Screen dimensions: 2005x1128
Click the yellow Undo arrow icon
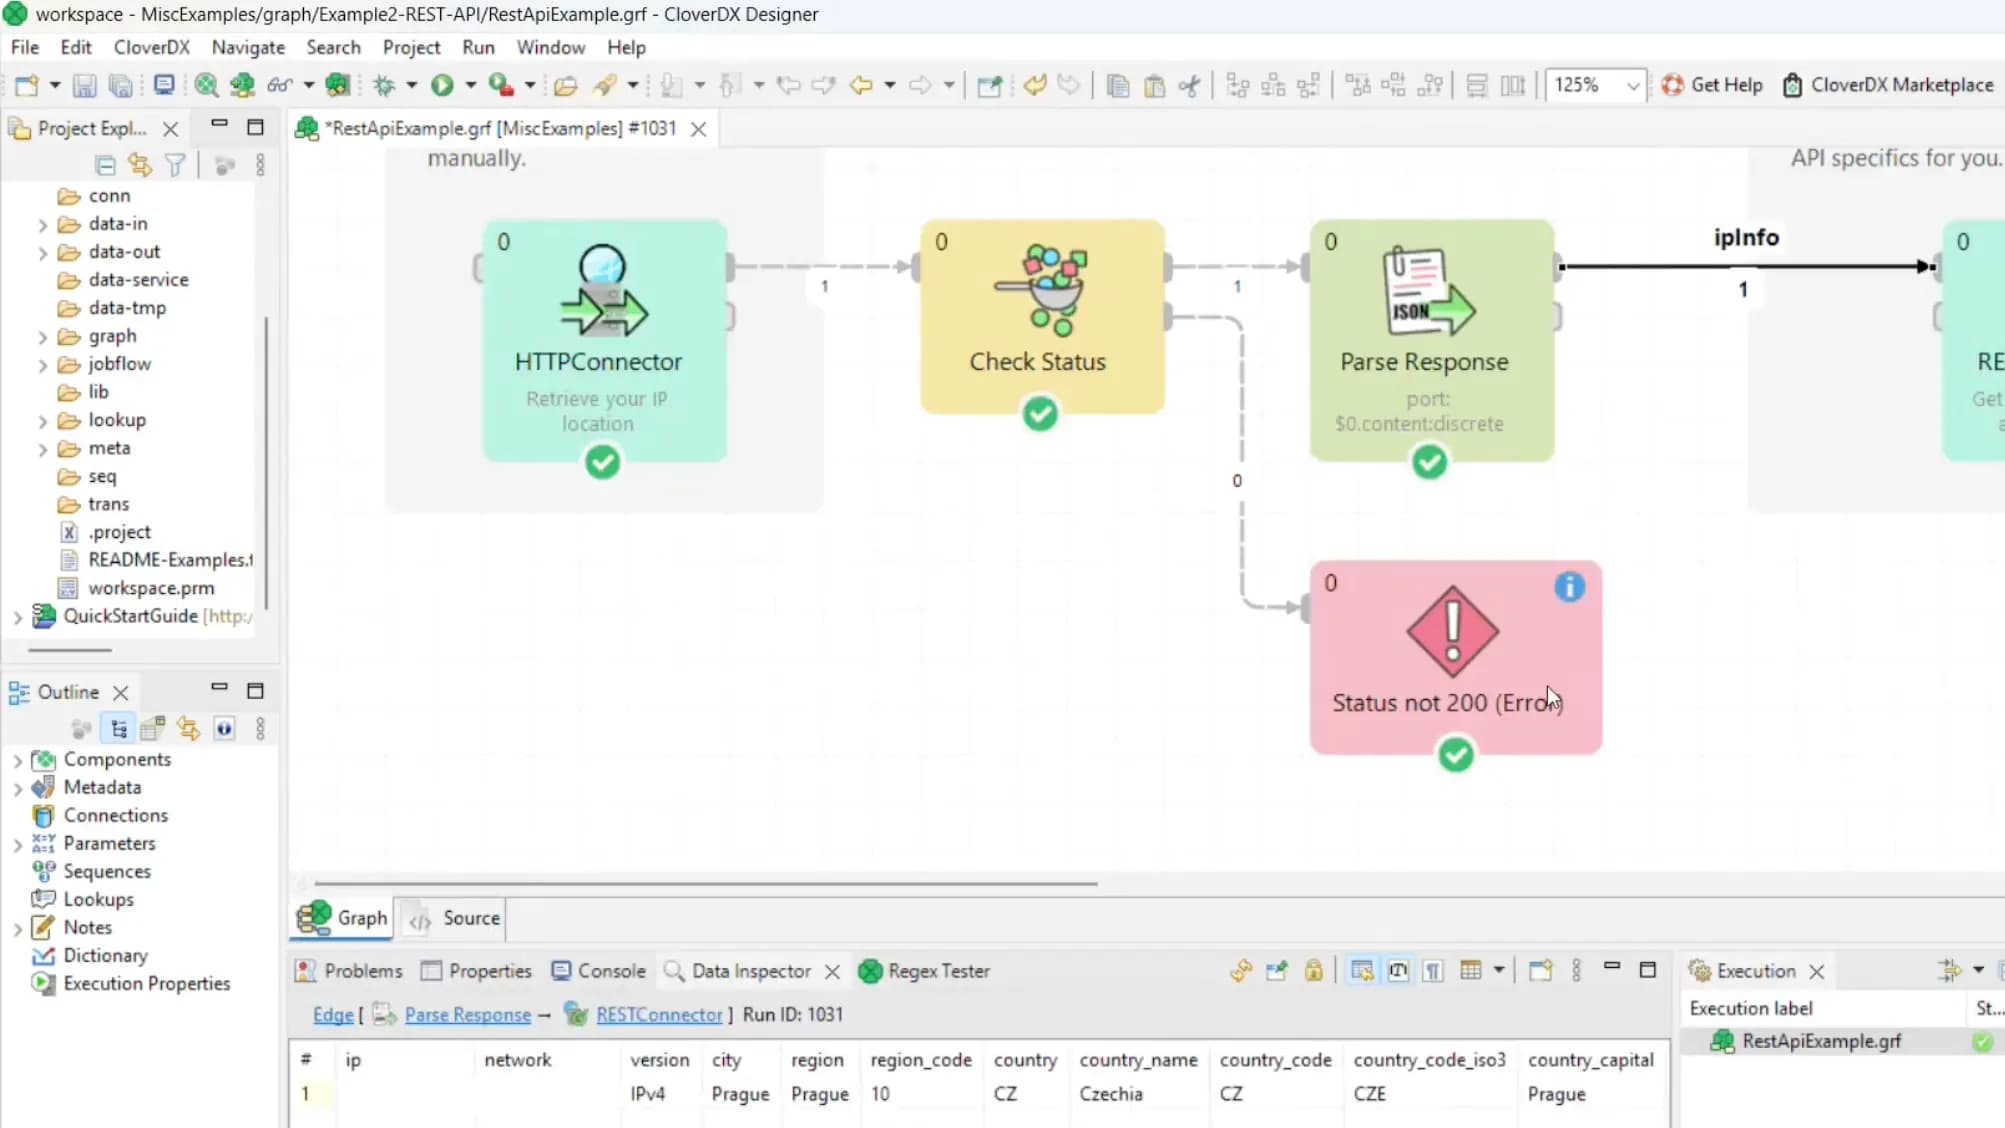pos(1034,86)
